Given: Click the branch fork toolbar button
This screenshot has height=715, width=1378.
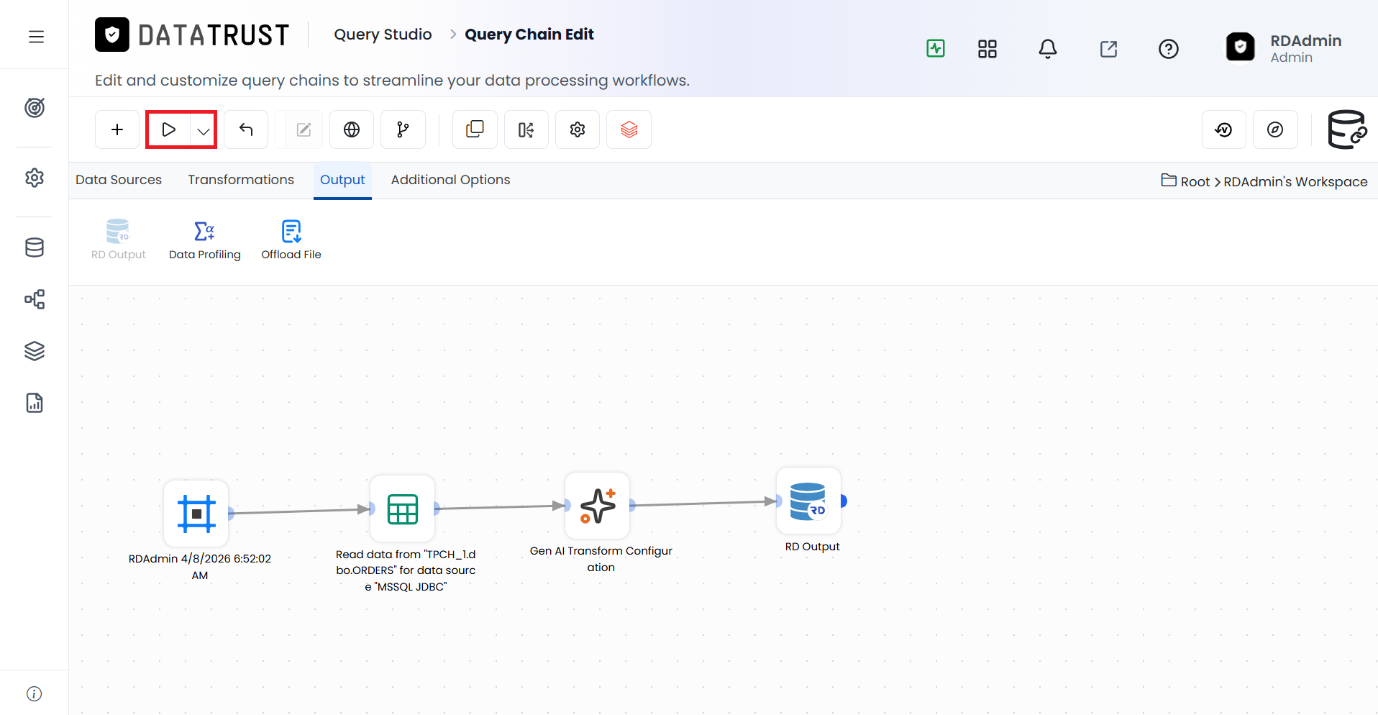Looking at the screenshot, I should tap(403, 130).
